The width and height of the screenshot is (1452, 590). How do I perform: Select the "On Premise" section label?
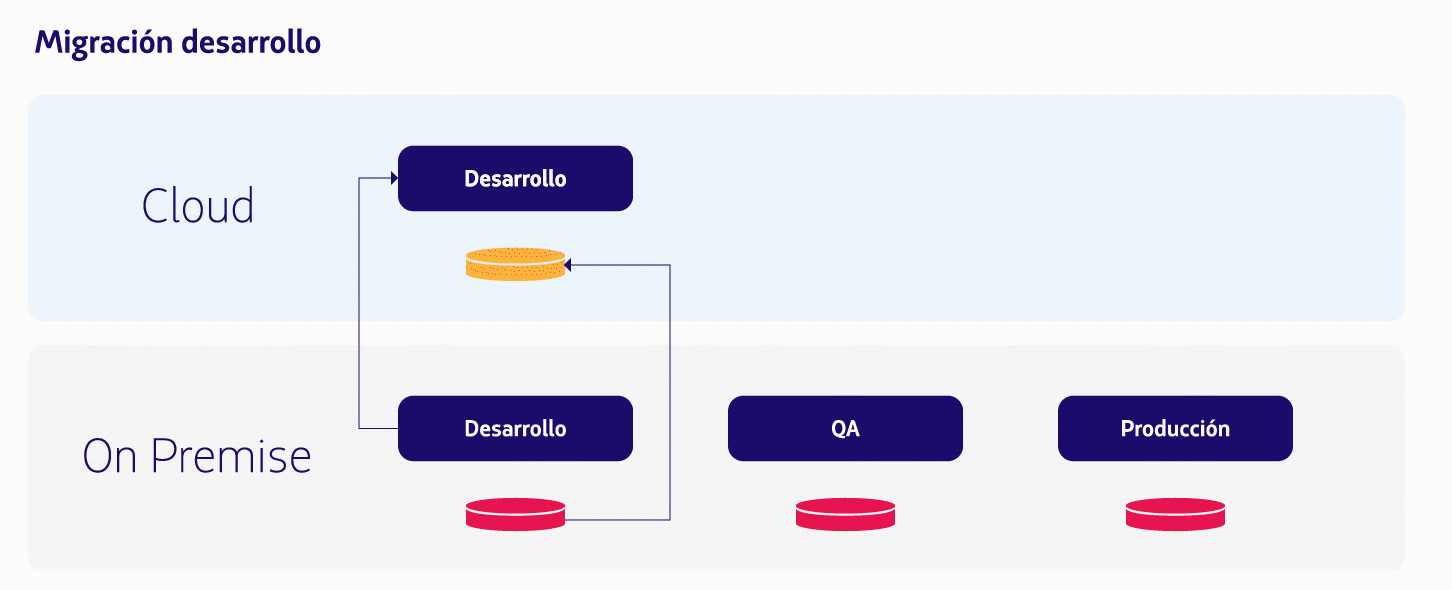(197, 456)
